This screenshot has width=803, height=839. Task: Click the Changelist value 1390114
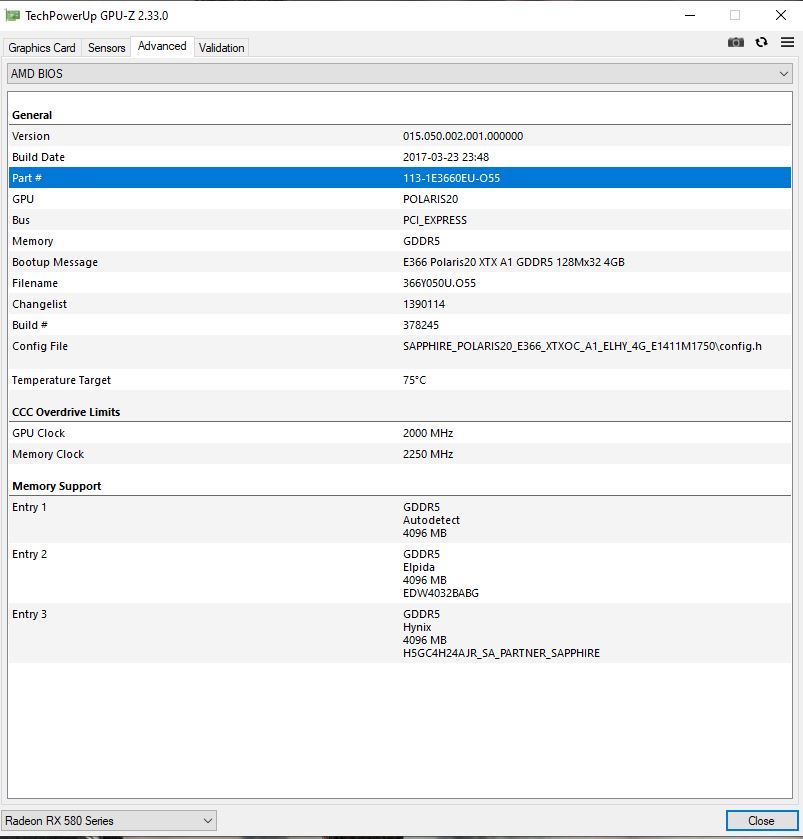(x=424, y=304)
